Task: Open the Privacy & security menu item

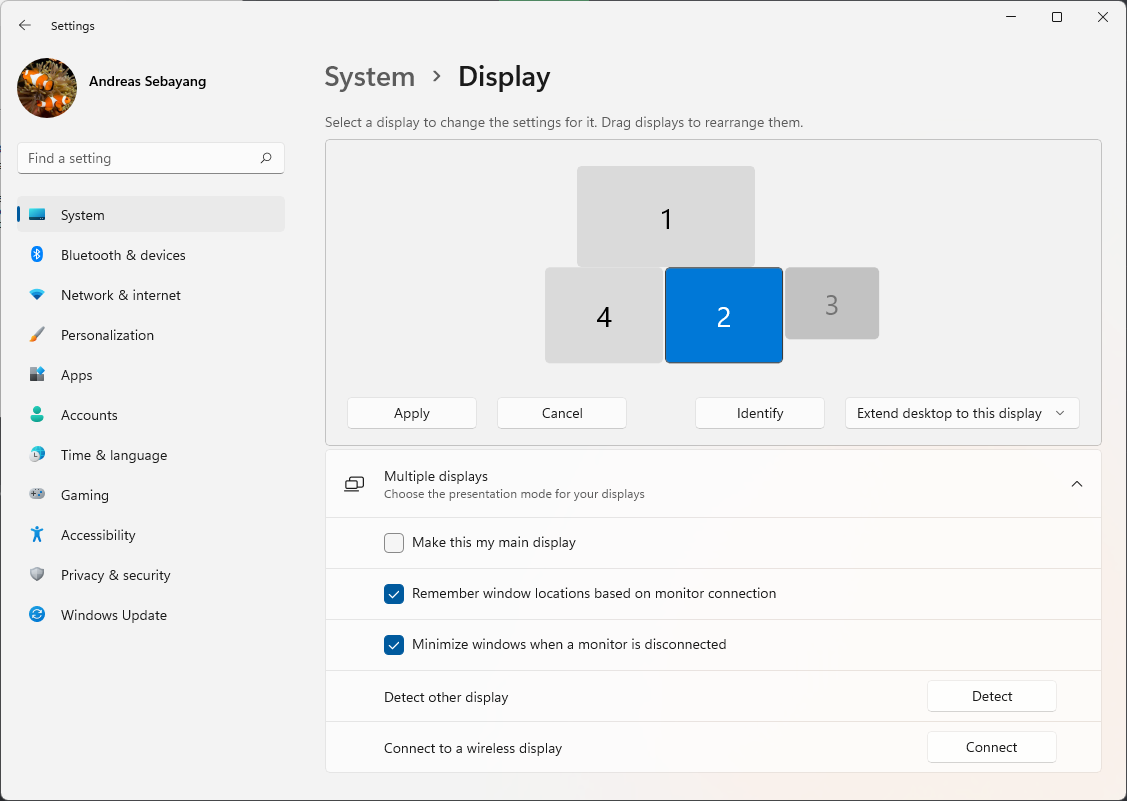Action: pyautogui.click(x=115, y=575)
